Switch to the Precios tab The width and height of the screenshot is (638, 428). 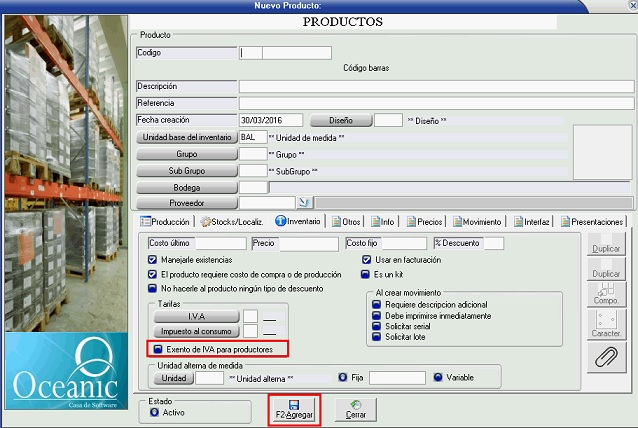click(x=424, y=222)
